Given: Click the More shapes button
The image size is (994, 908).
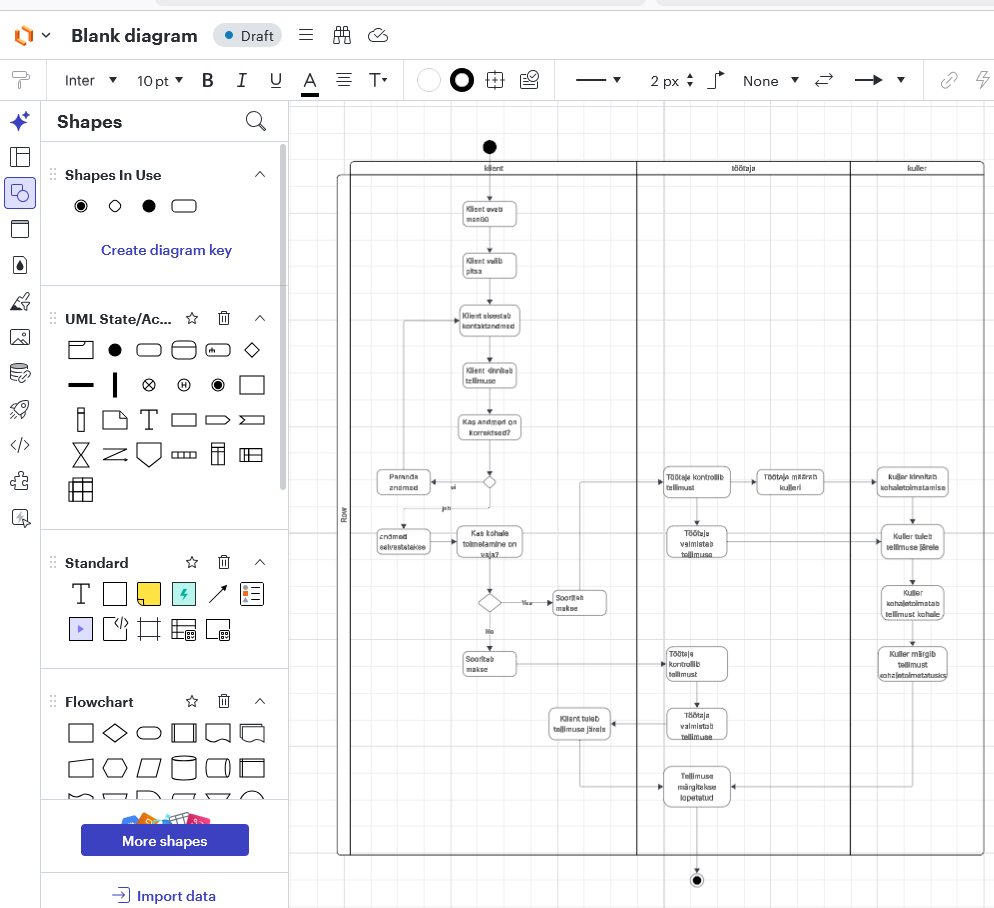Looking at the screenshot, I should click(164, 840).
